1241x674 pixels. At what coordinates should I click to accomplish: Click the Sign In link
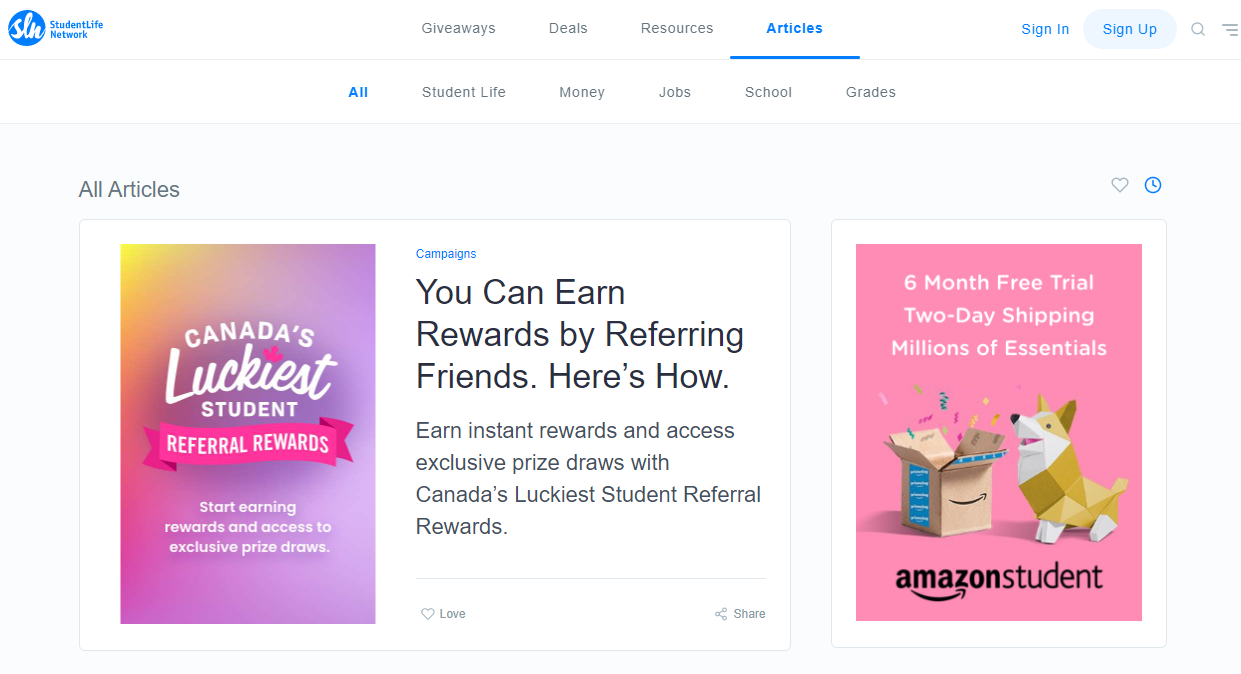click(1045, 29)
